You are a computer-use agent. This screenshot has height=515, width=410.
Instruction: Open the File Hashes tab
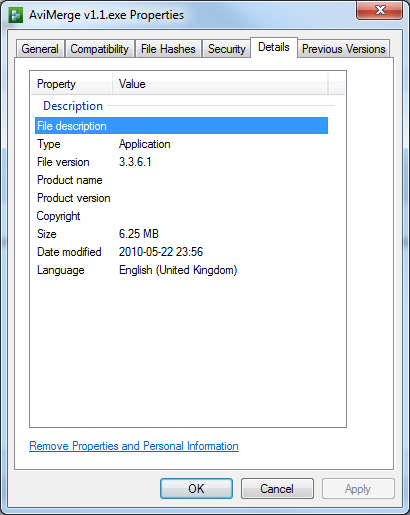[168, 49]
